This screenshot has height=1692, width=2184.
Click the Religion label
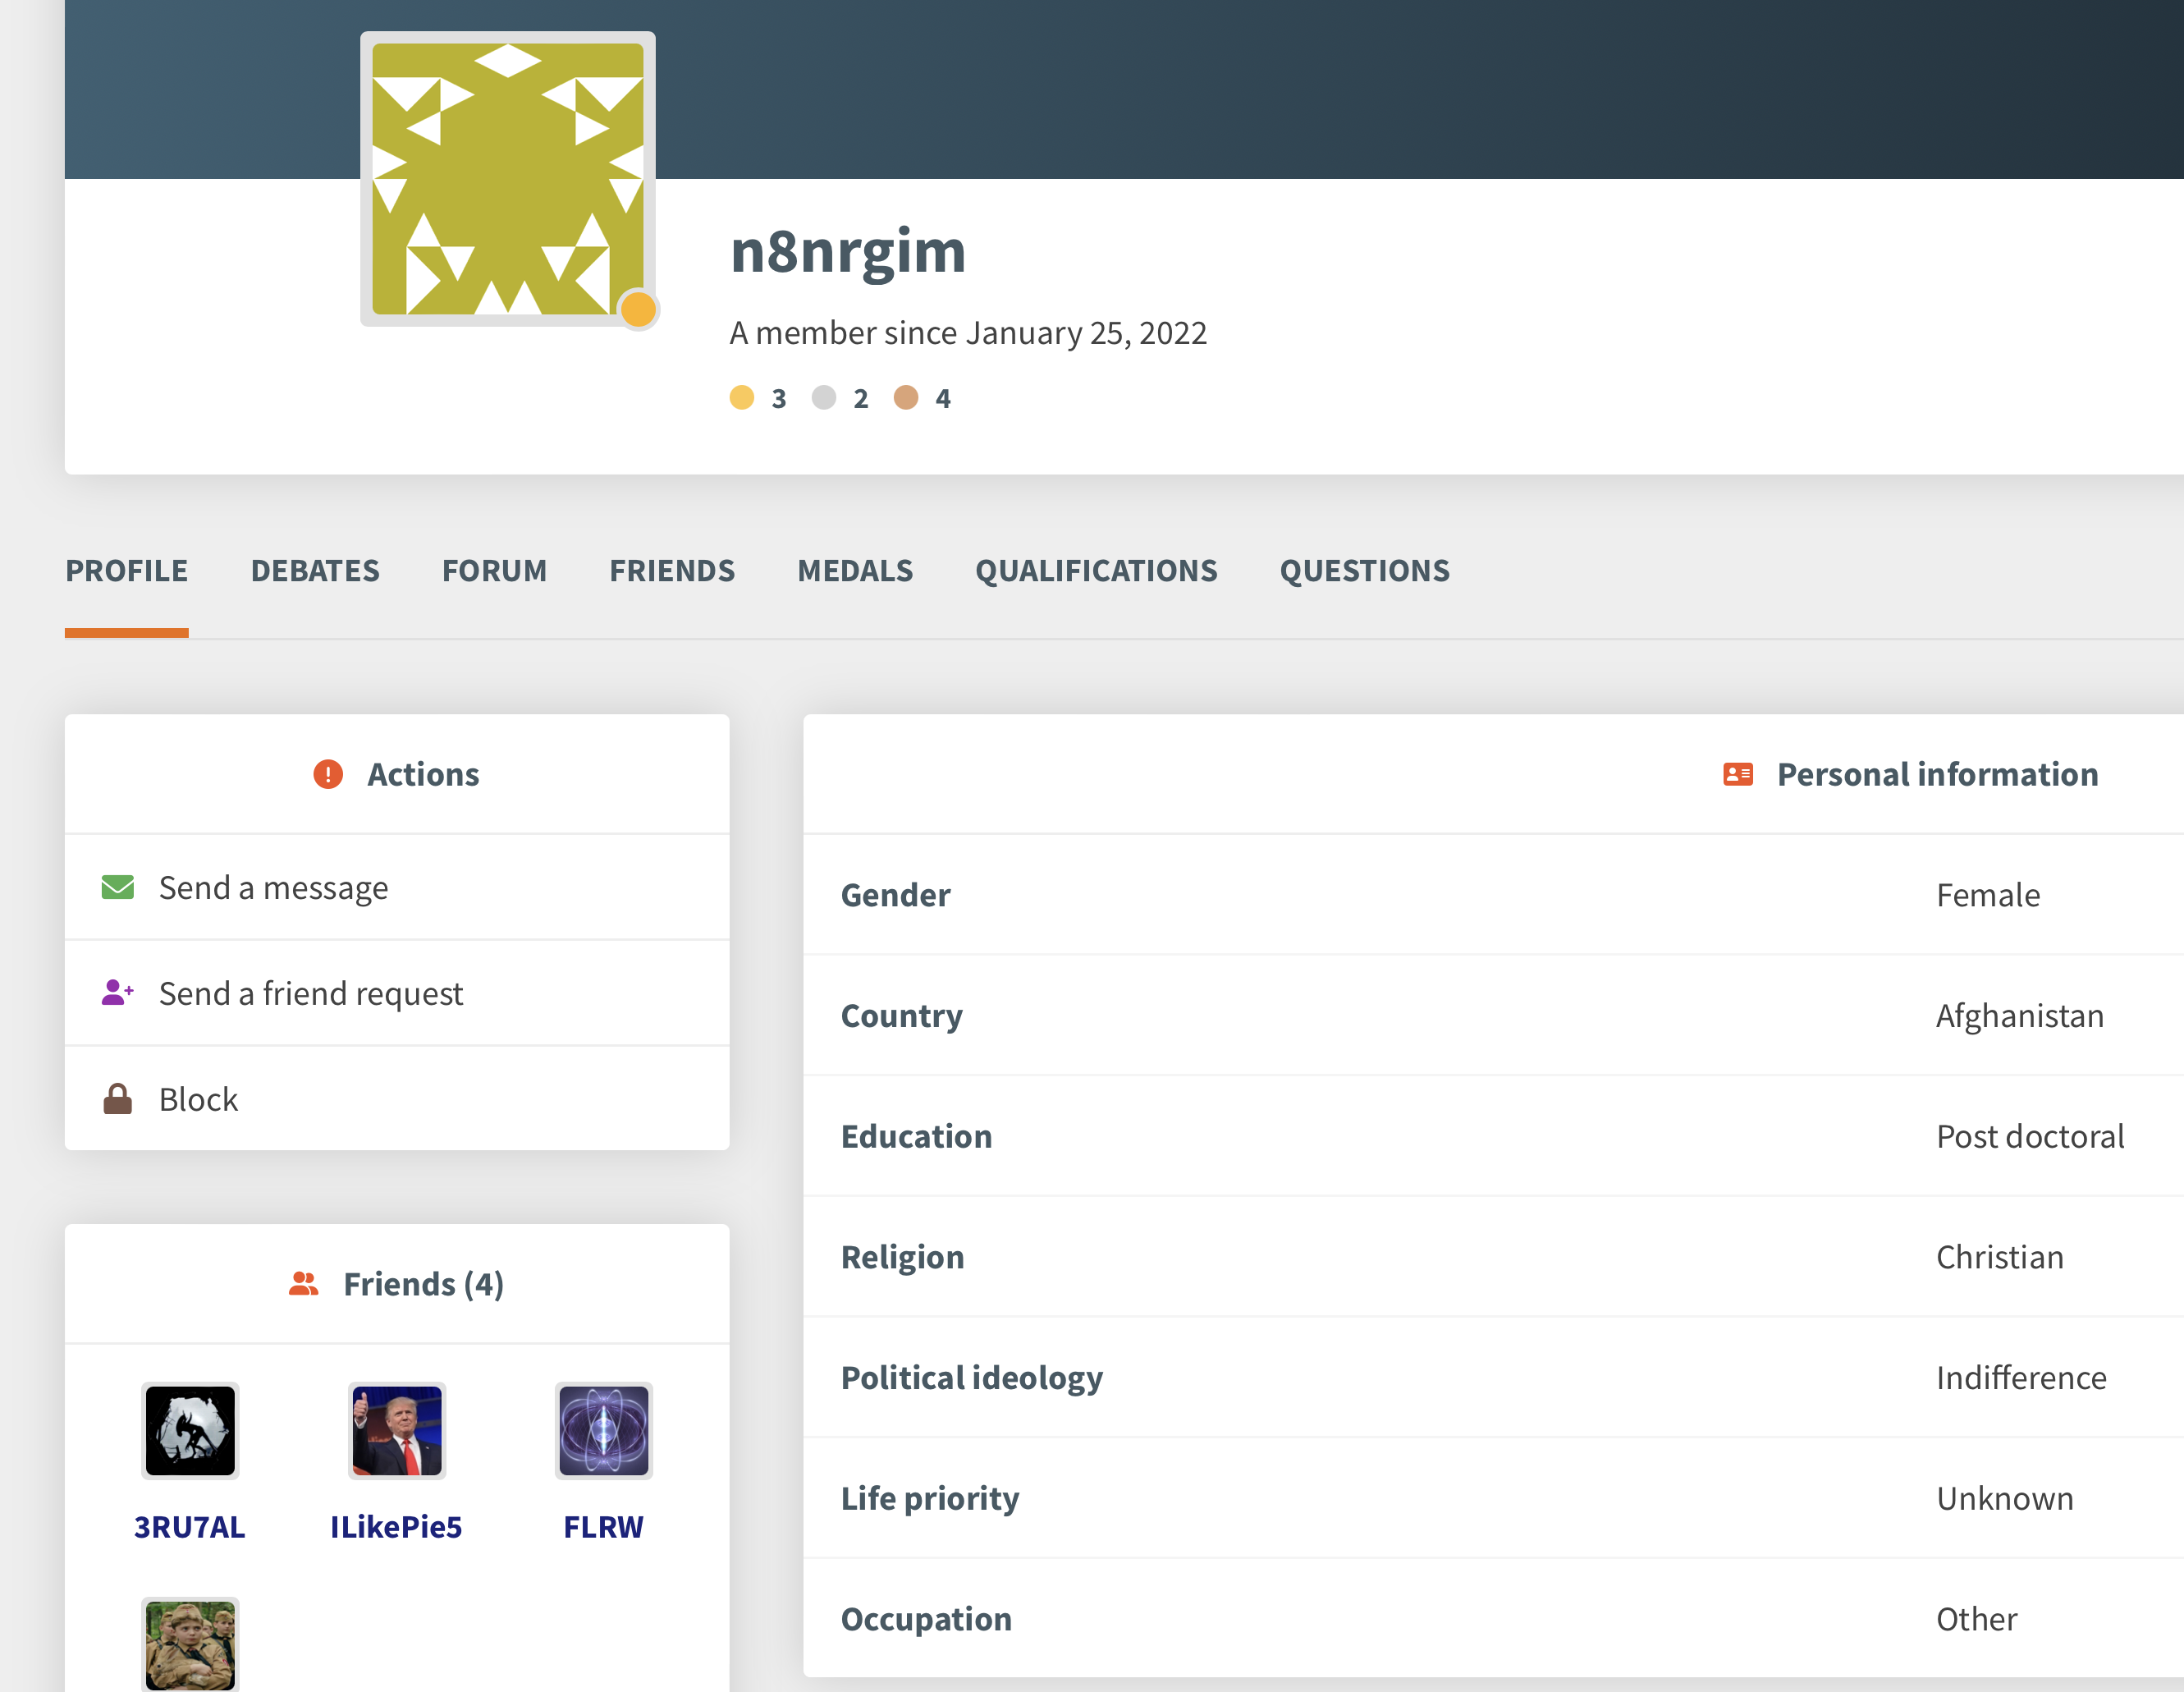point(902,1257)
